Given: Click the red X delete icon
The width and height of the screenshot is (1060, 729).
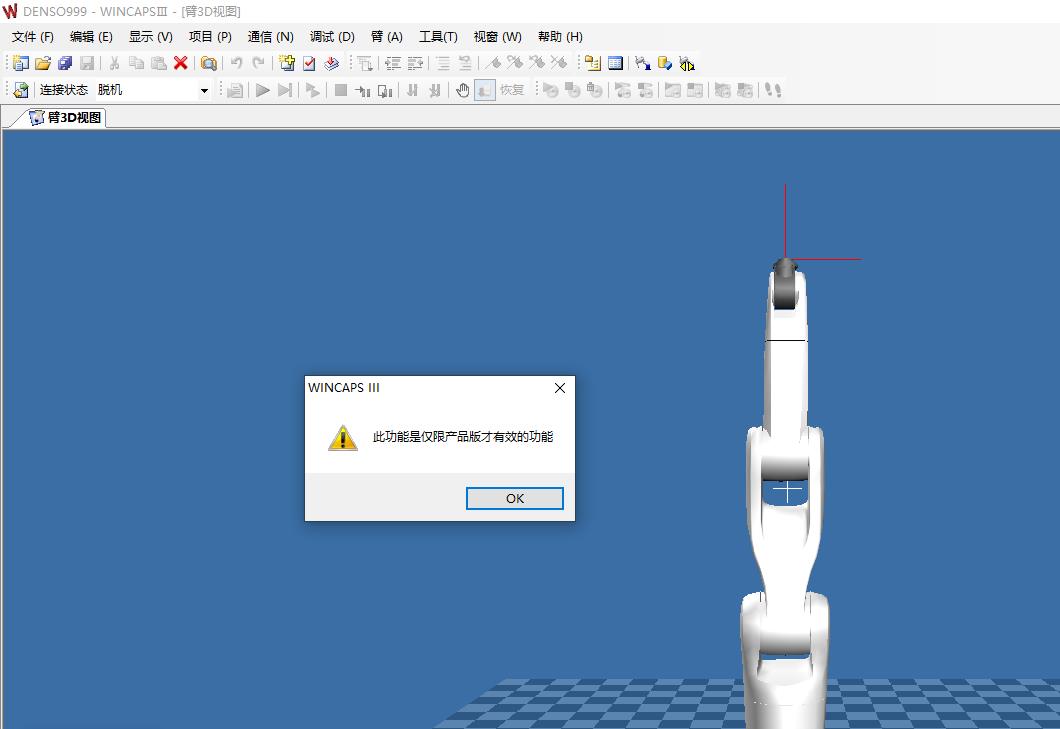Looking at the screenshot, I should point(180,63).
